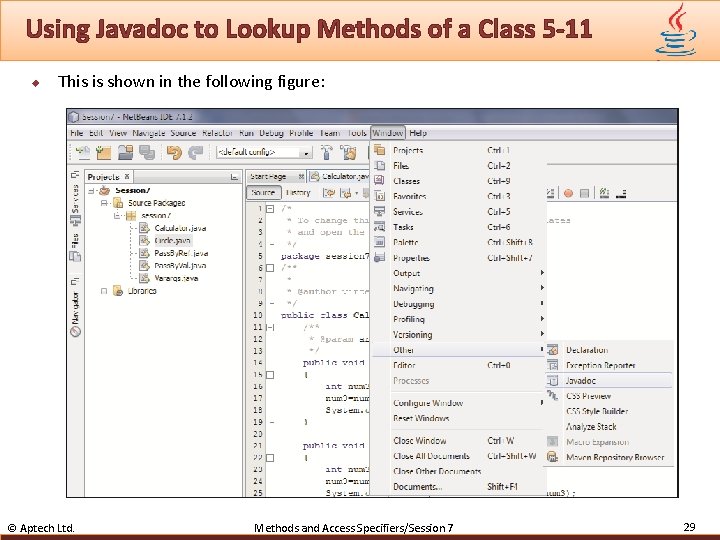Click the Properties icon in Window menu
Image resolution: width=720 pixels, height=540 pixels.
click(x=379, y=258)
